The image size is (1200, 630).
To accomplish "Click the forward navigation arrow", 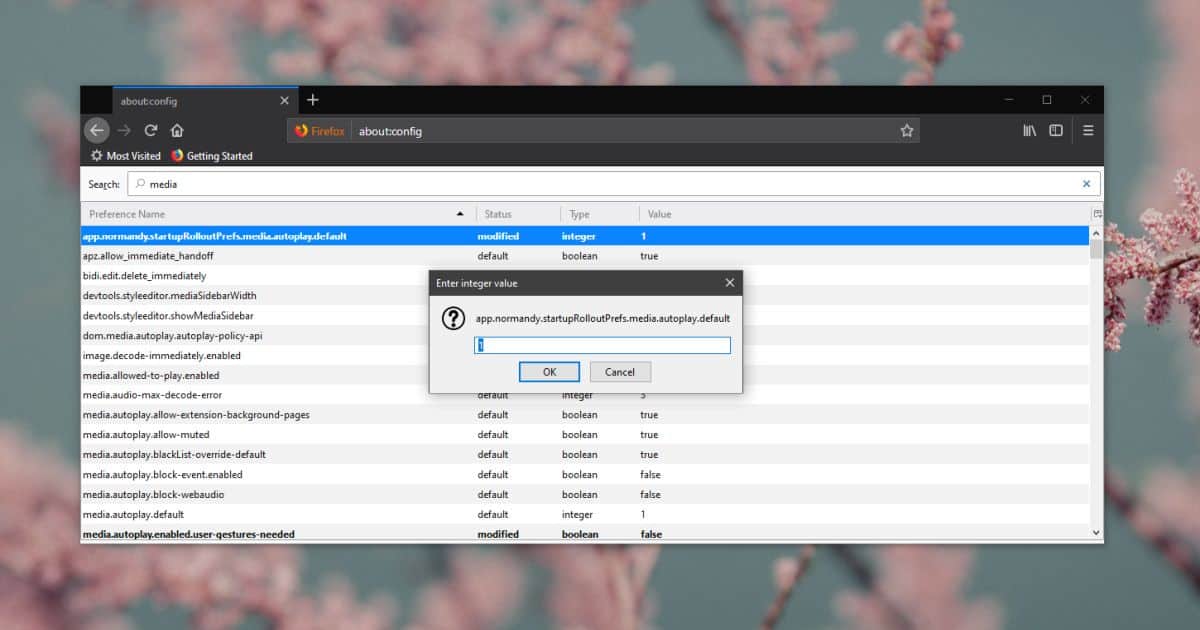I will click(x=124, y=130).
